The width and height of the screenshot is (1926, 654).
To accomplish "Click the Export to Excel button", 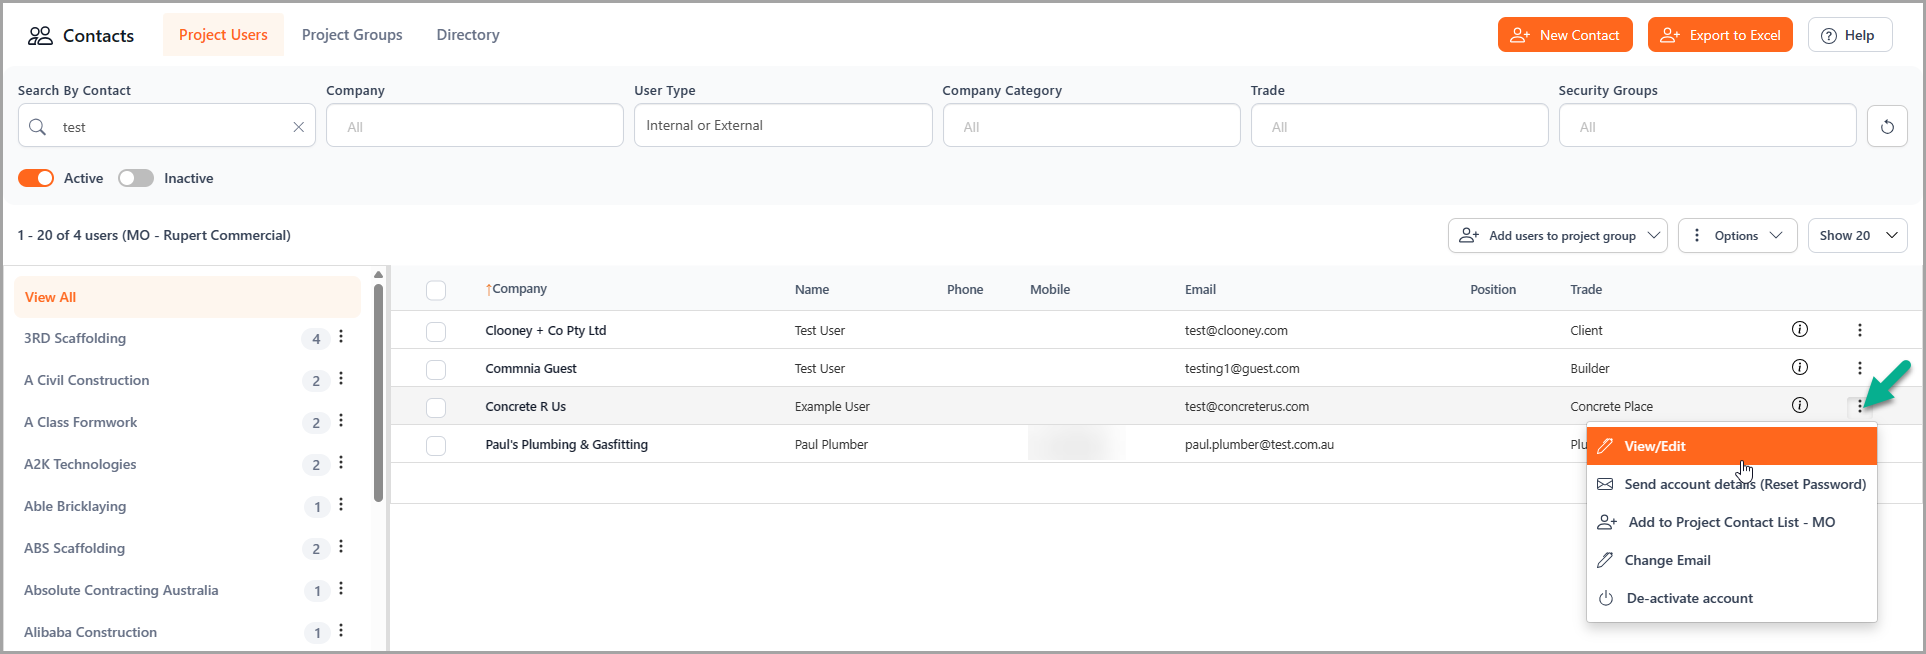I will click(1719, 35).
